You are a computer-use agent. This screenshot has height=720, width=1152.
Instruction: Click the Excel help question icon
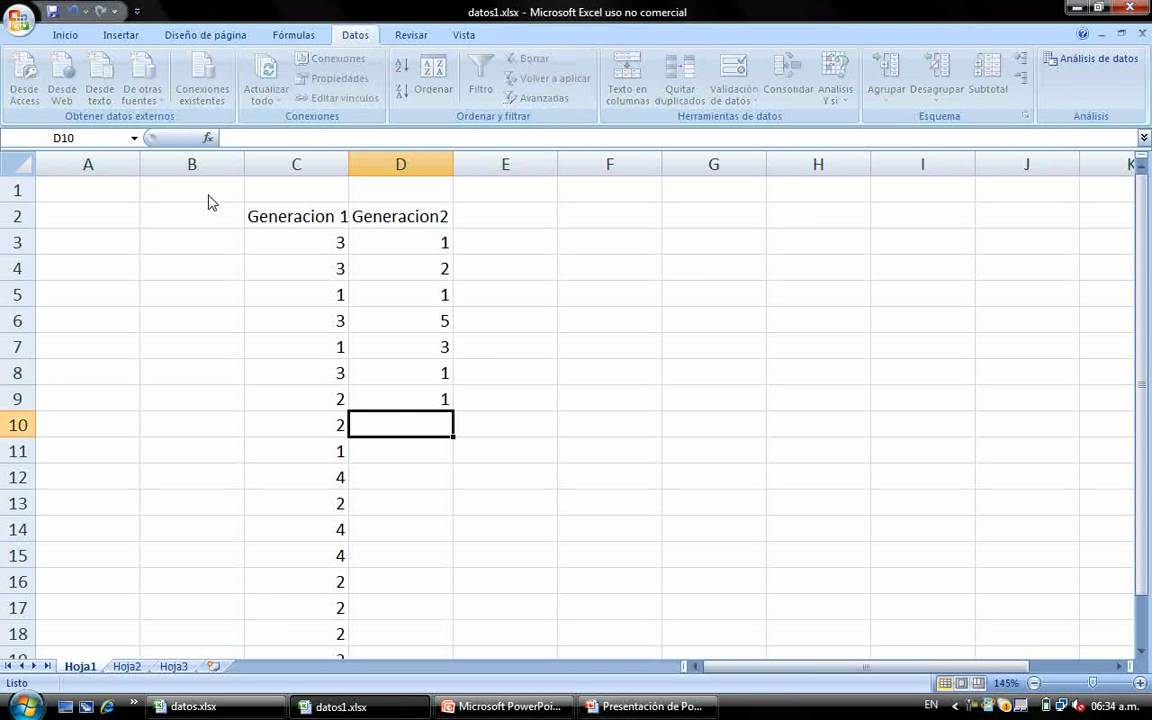pos(1082,34)
